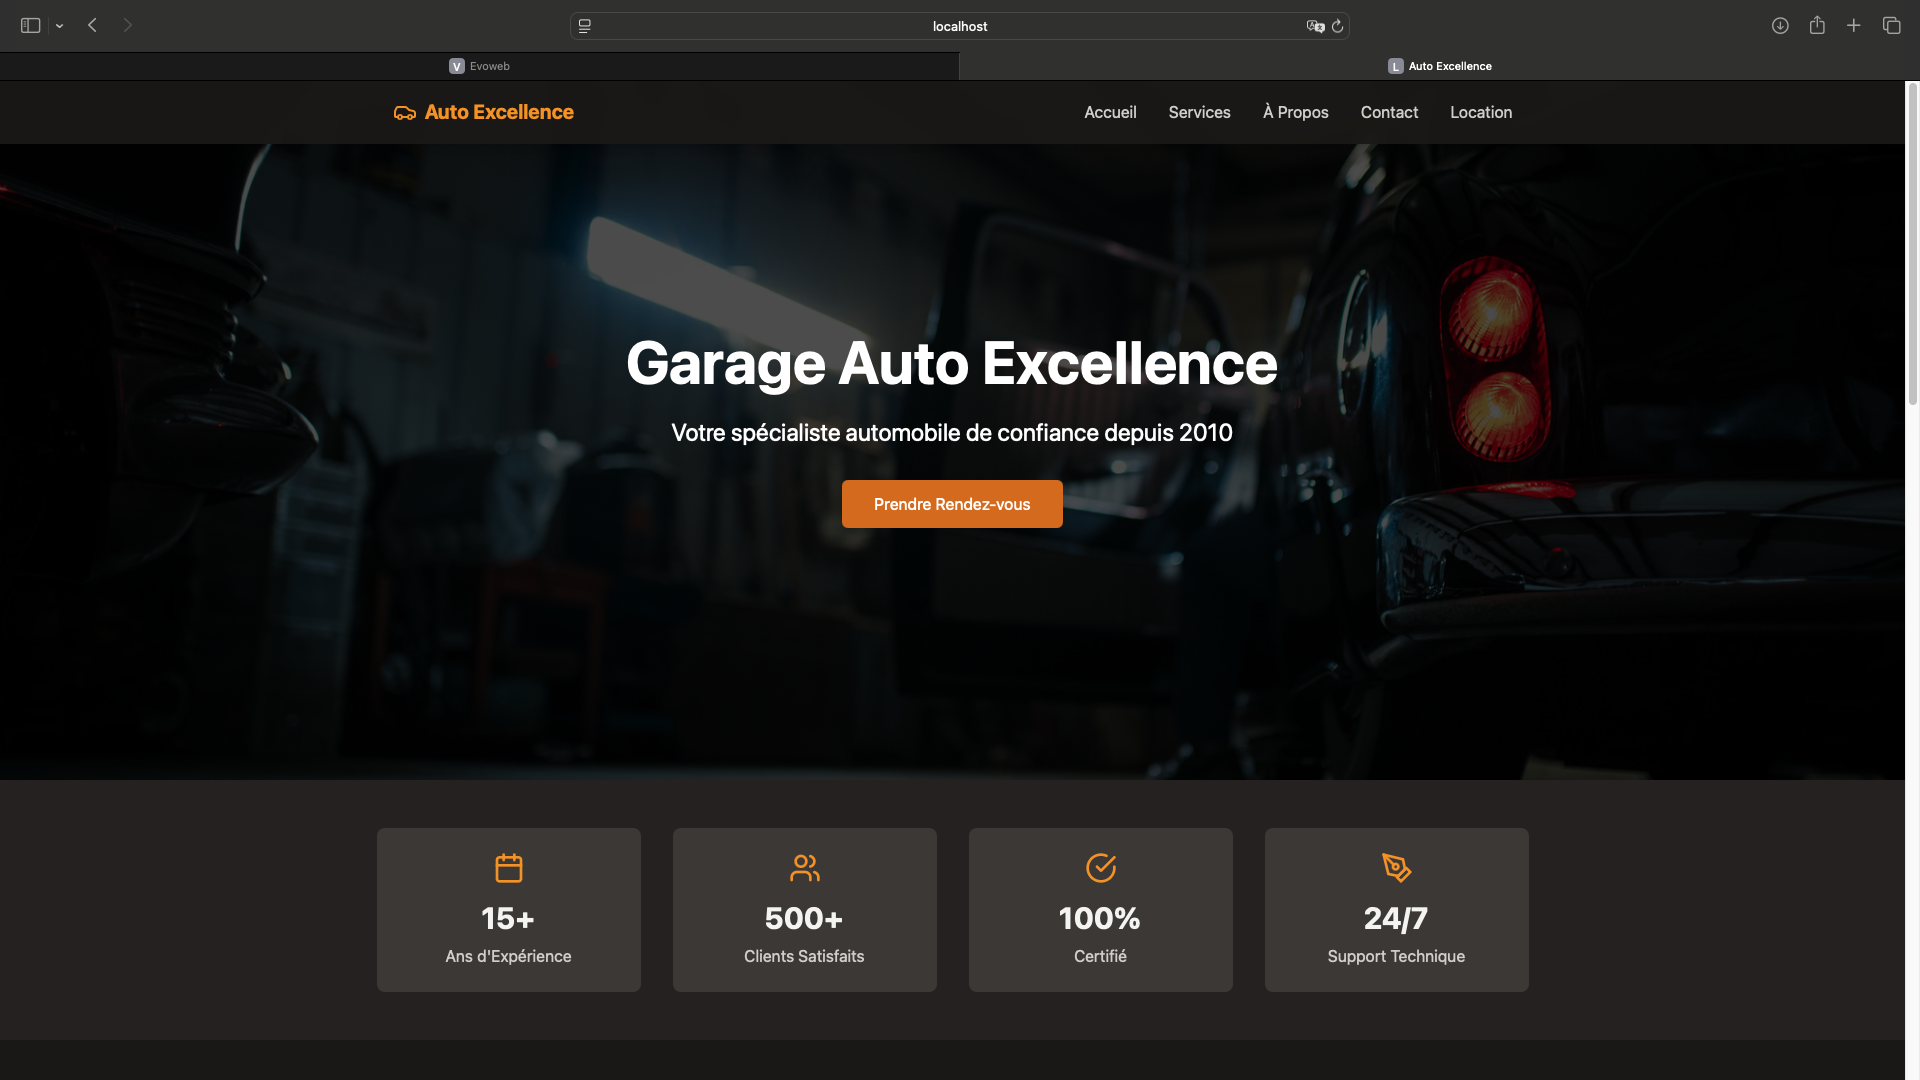Click the Downloads icon in the browser toolbar
The width and height of the screenshot is (1920, 1080).
point(1780,25)
